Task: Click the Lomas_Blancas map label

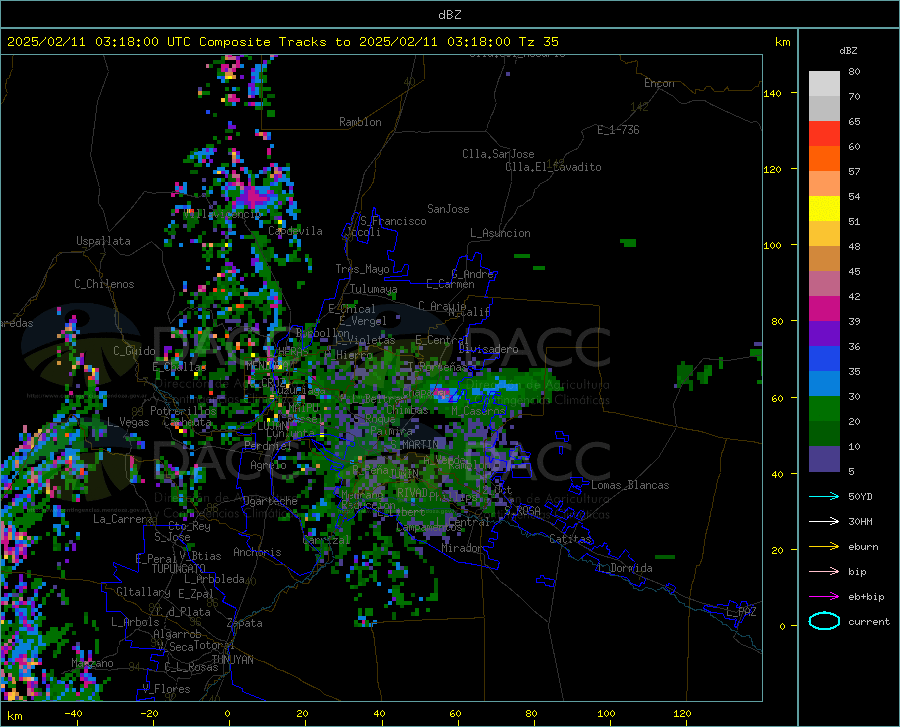Action: (x=630, y=485)
